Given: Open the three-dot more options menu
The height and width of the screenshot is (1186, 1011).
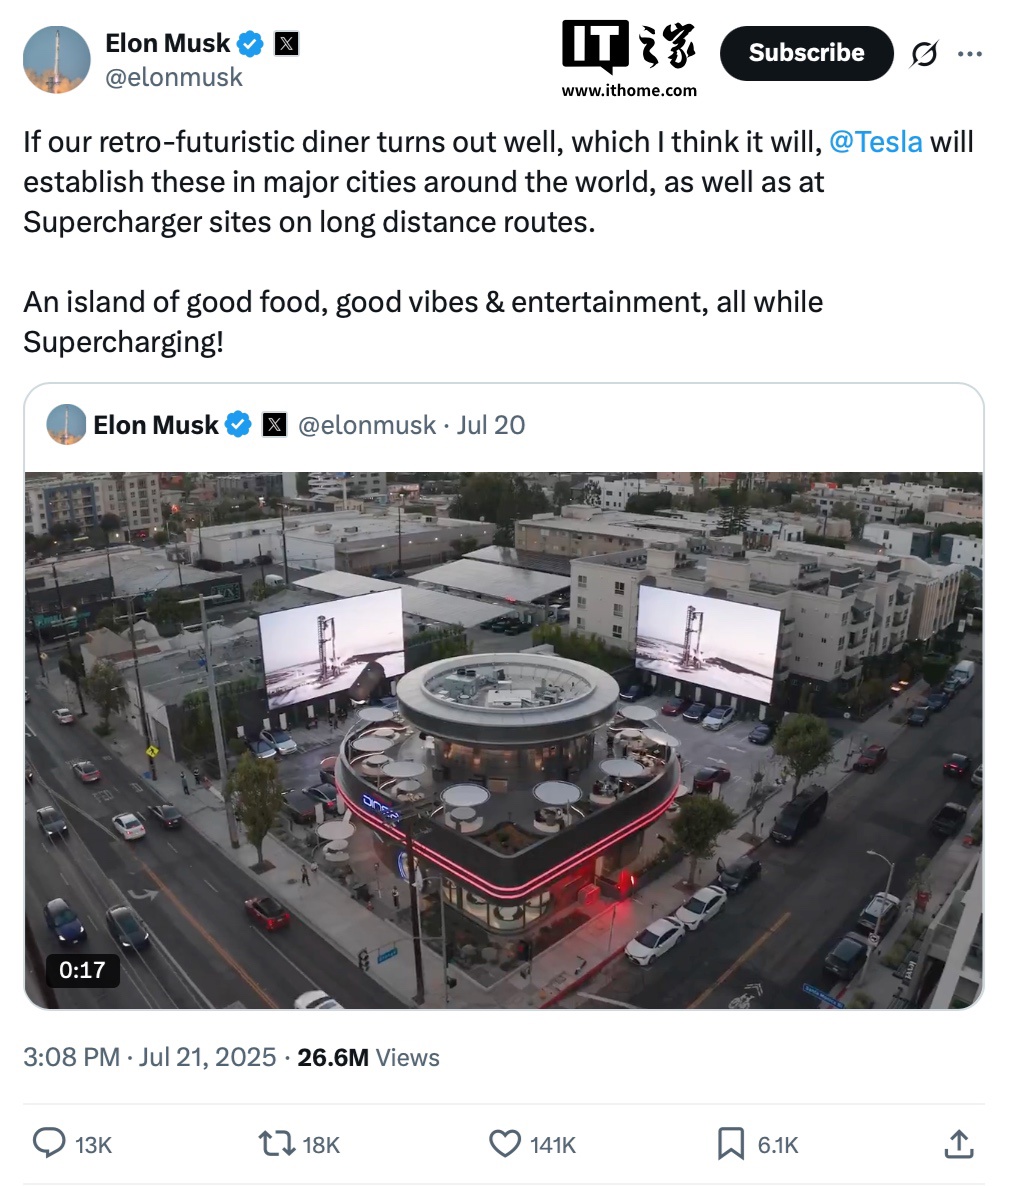Looking at the screenshot, I should point(969,54).
